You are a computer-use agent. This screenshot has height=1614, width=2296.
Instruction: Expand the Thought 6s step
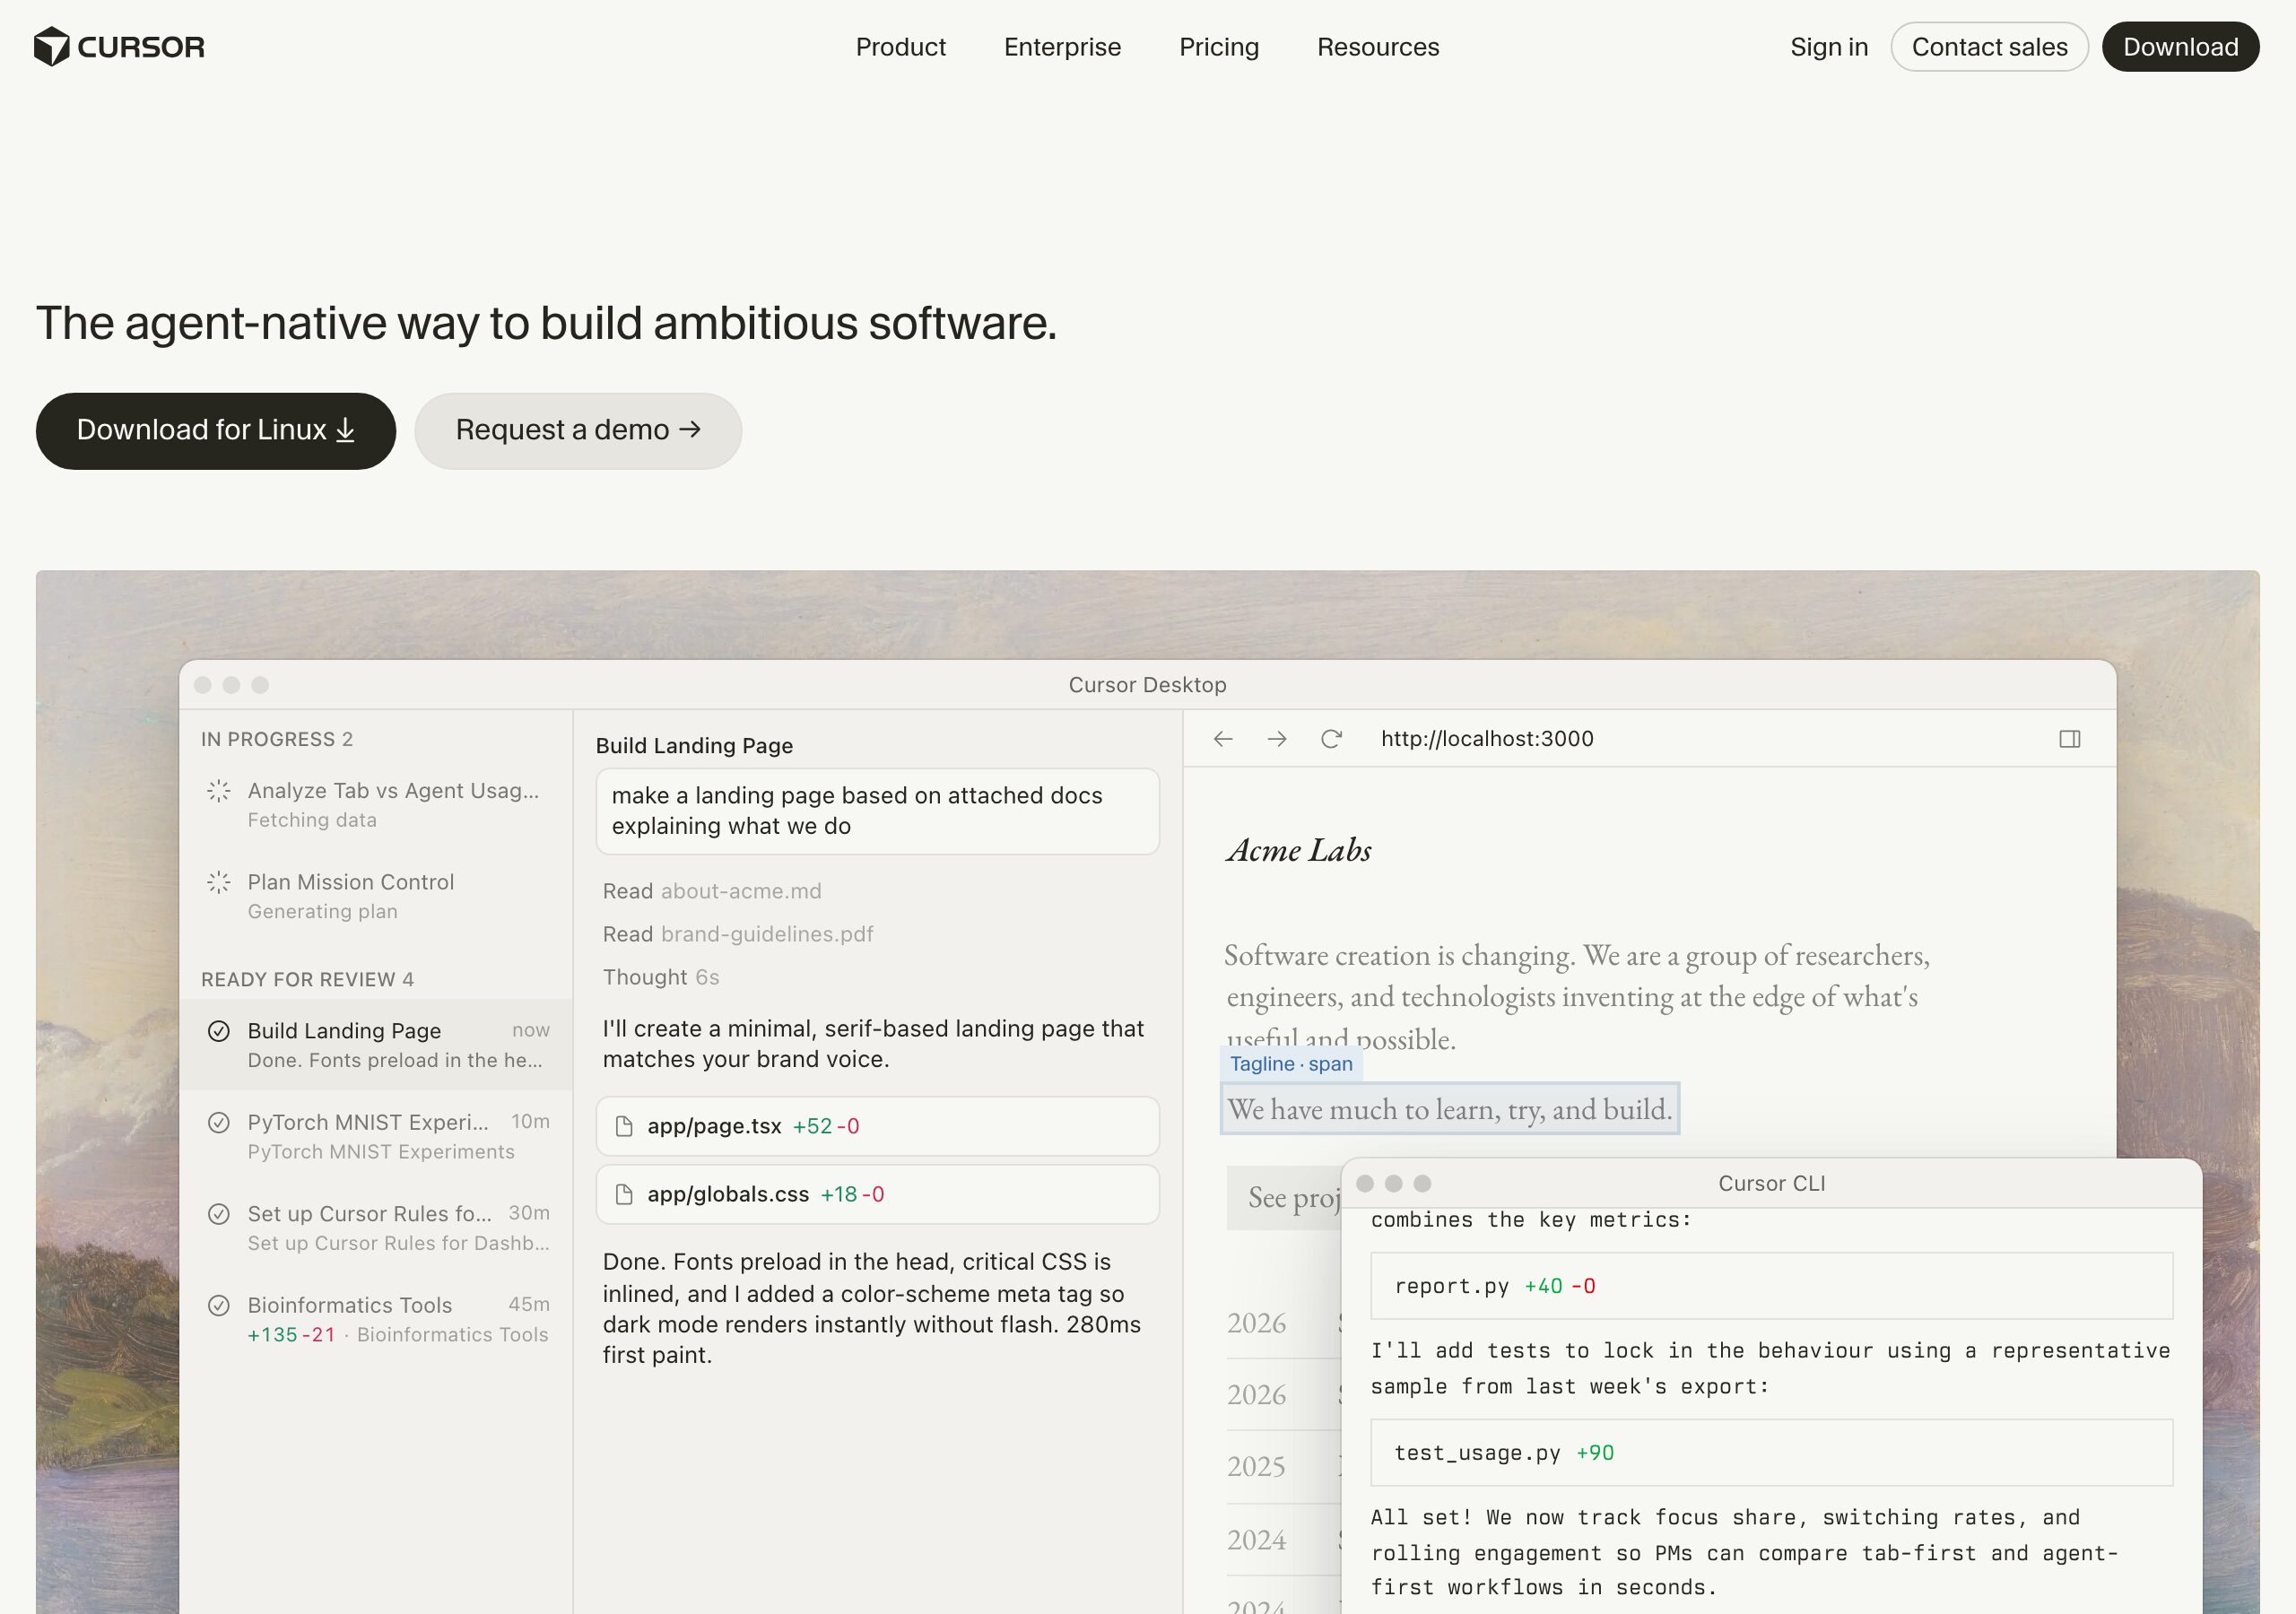pos(661,977)
